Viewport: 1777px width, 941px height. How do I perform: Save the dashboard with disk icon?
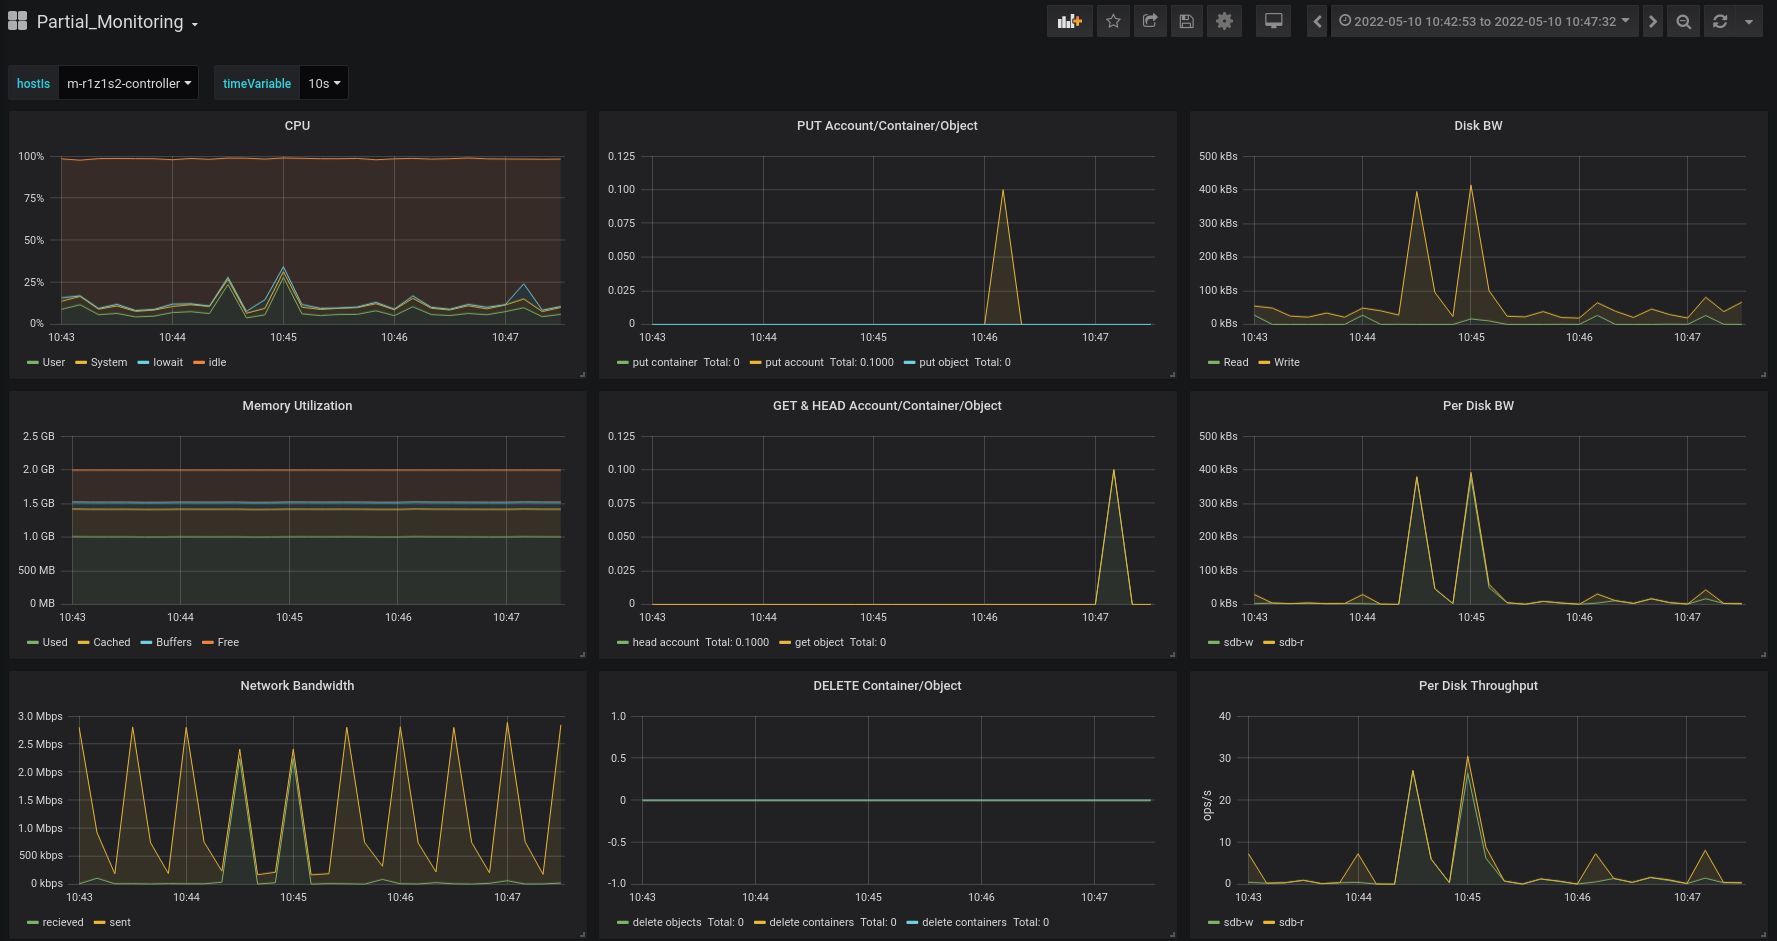point(1187,21)
